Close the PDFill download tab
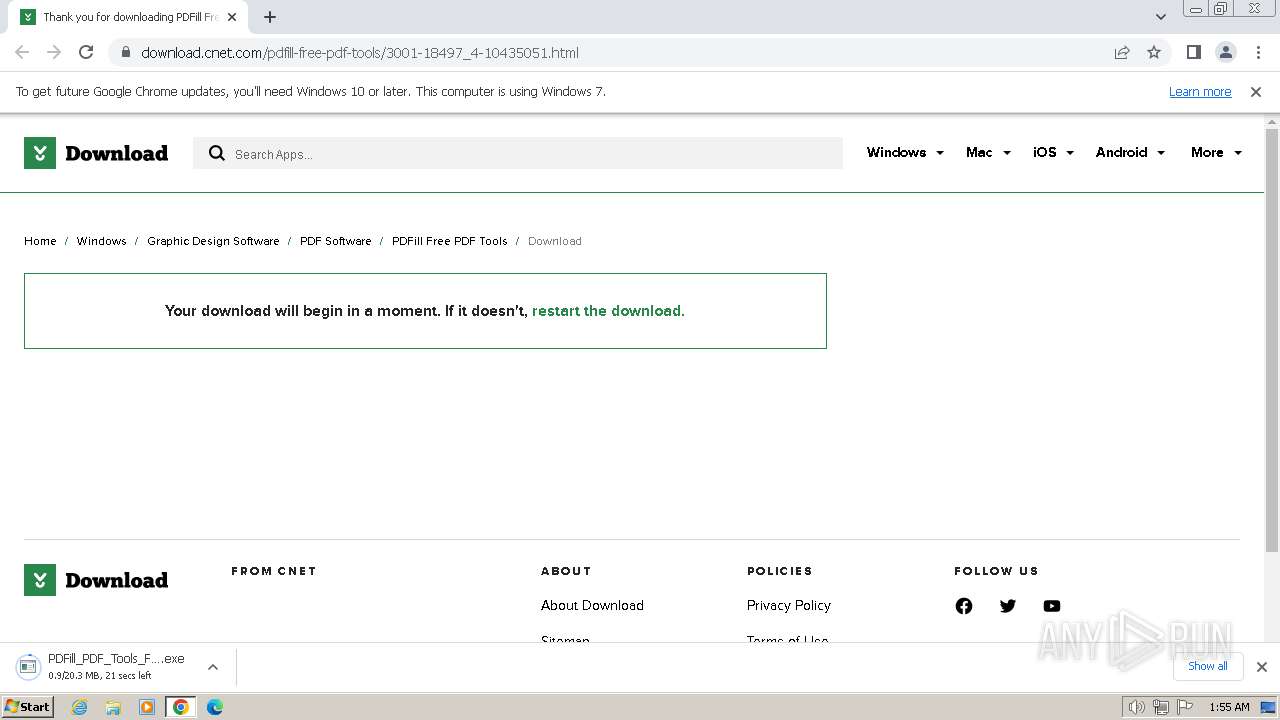Viewport: 1280px width, 720px height. [x=232, y=17]
